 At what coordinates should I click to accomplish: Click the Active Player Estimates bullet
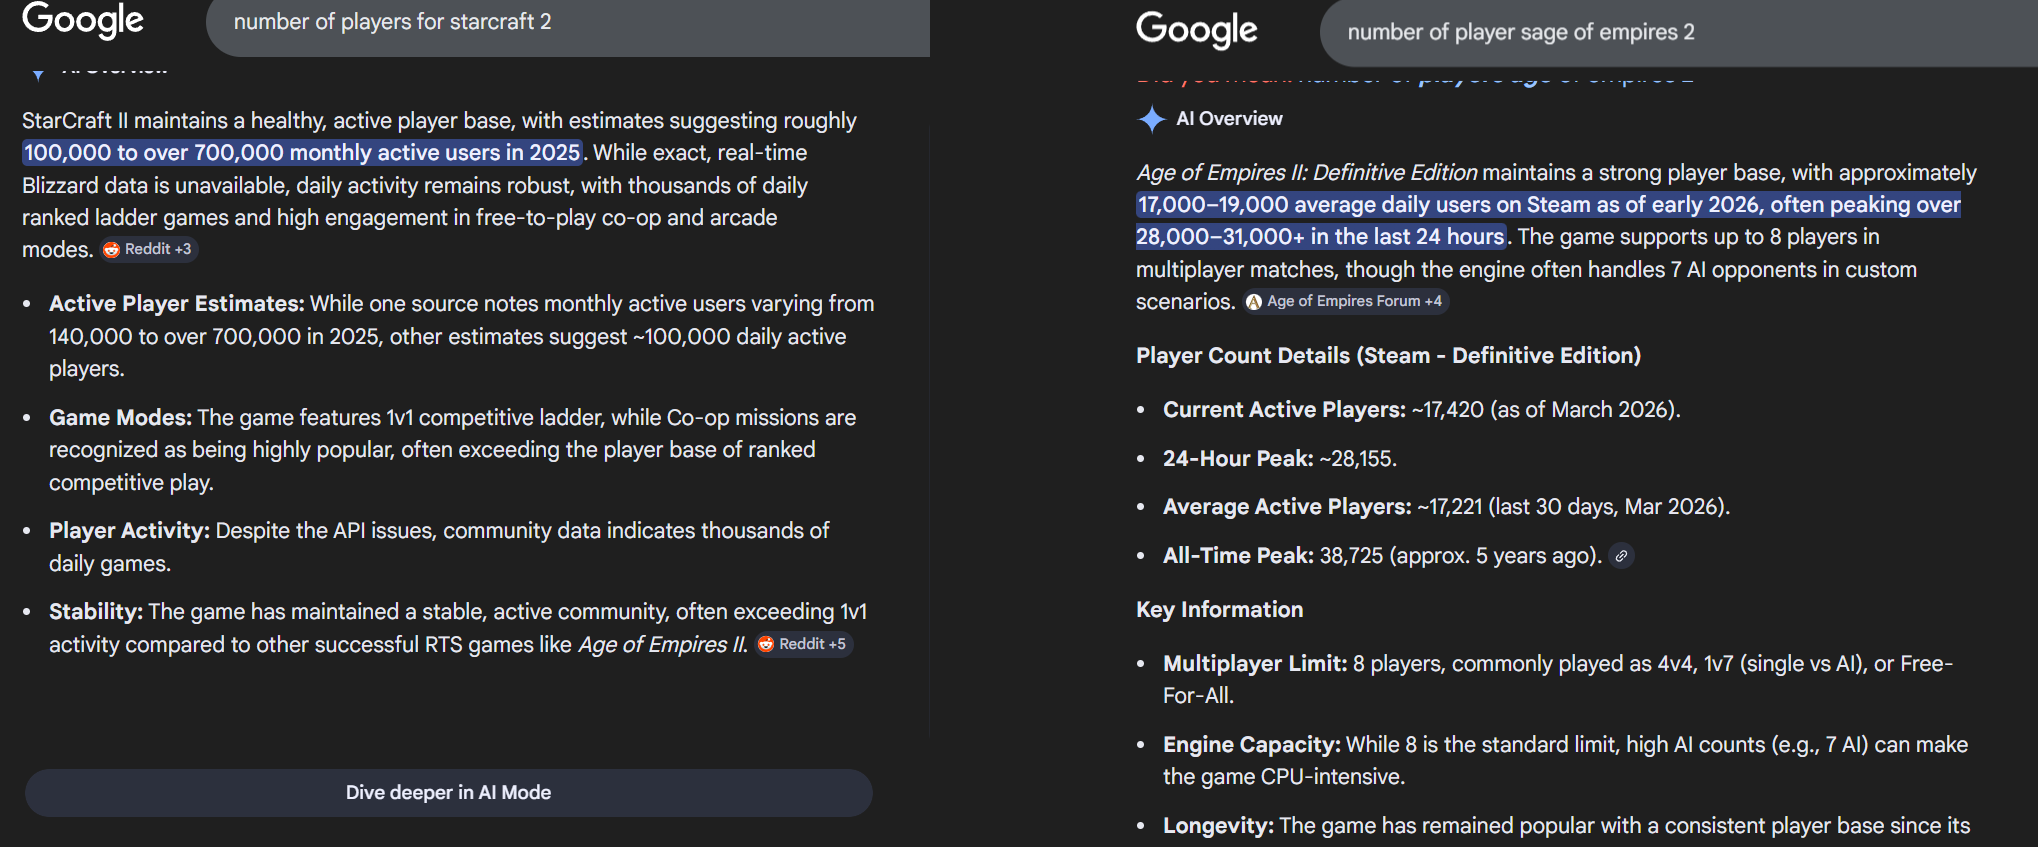176,304
